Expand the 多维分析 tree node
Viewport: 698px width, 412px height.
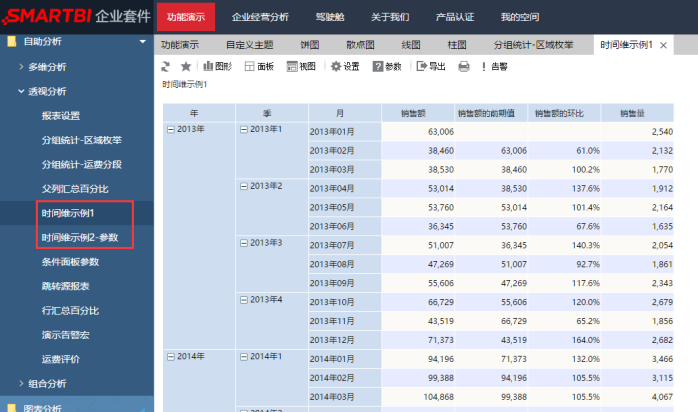point(21,67)
